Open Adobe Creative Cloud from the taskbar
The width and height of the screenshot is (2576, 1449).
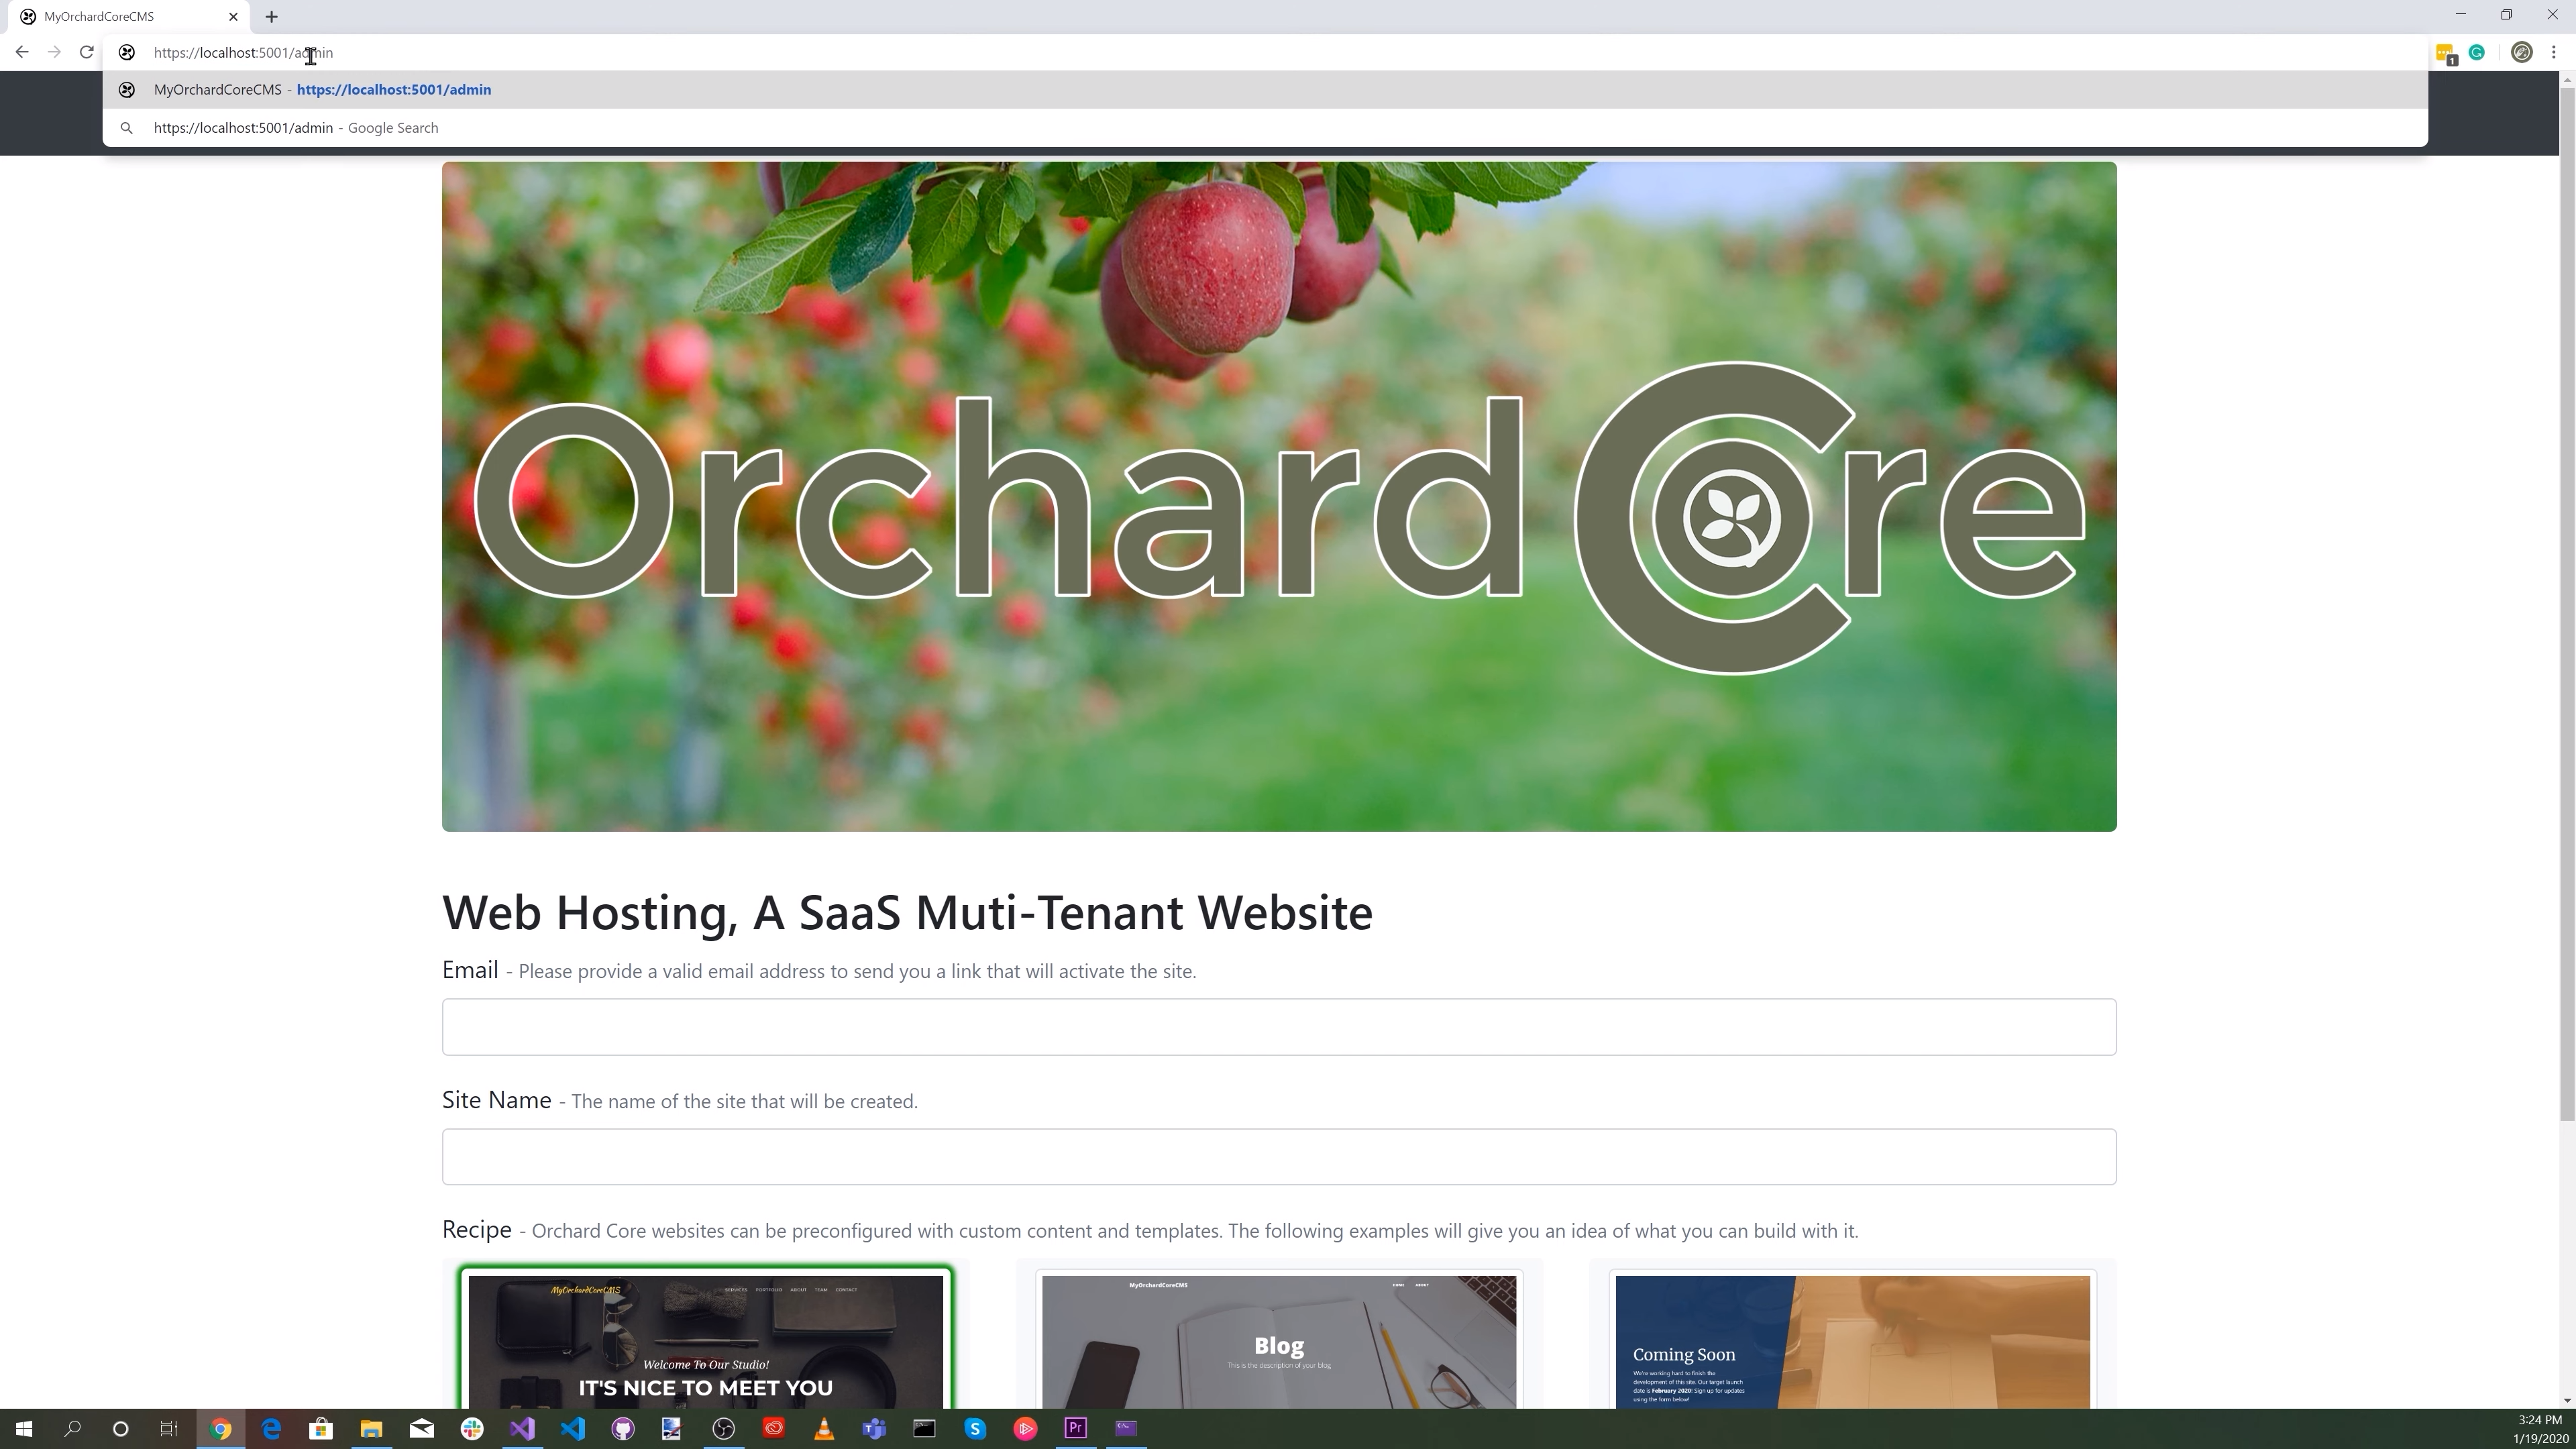coord(774,1428)
